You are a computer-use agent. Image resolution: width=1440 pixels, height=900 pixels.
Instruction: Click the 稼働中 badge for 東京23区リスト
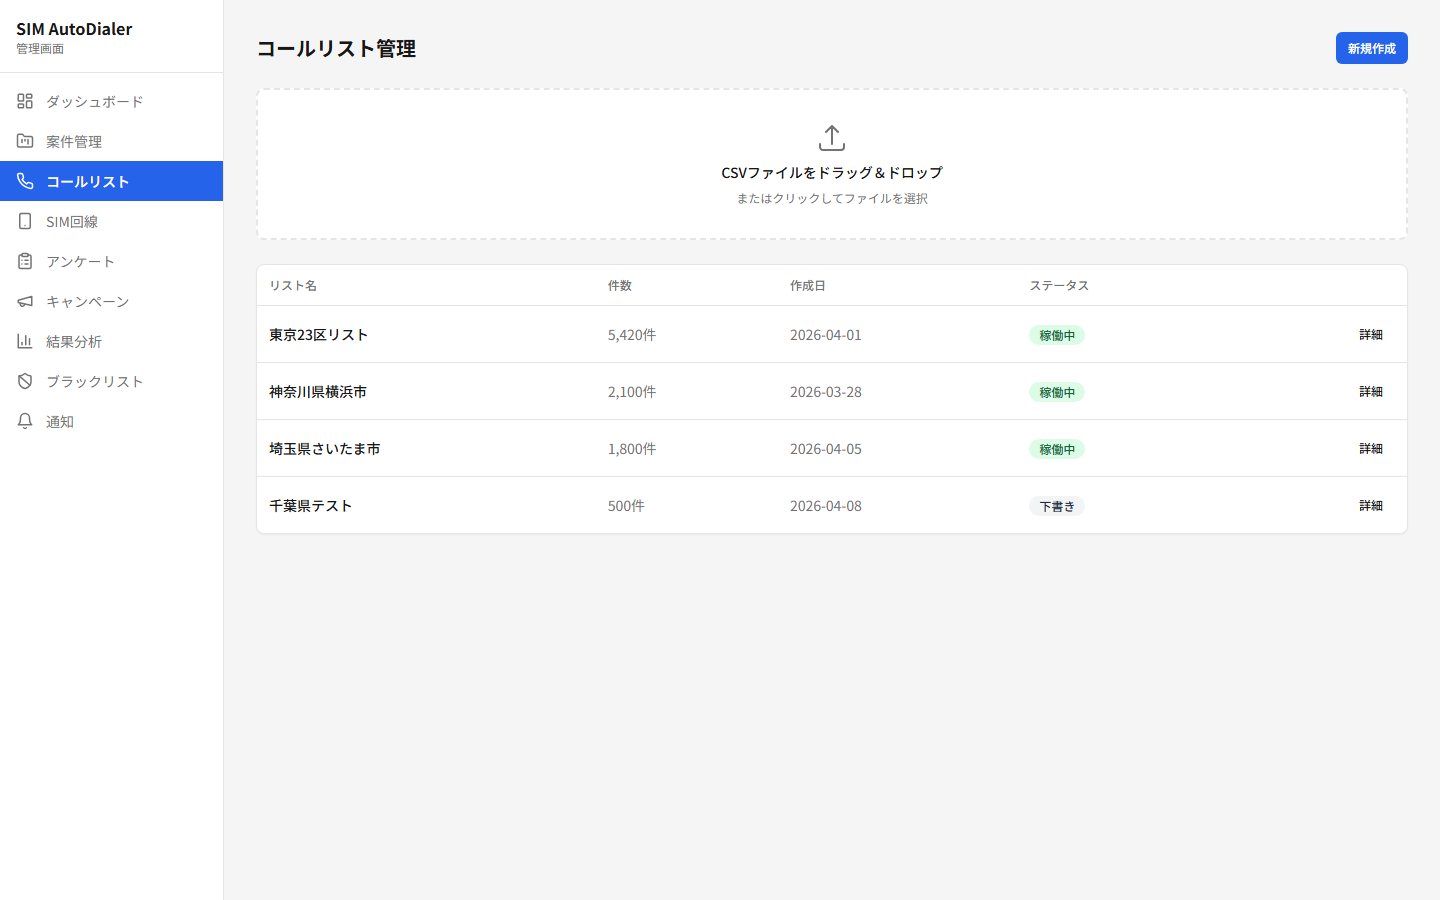[x=1057, y=335]
